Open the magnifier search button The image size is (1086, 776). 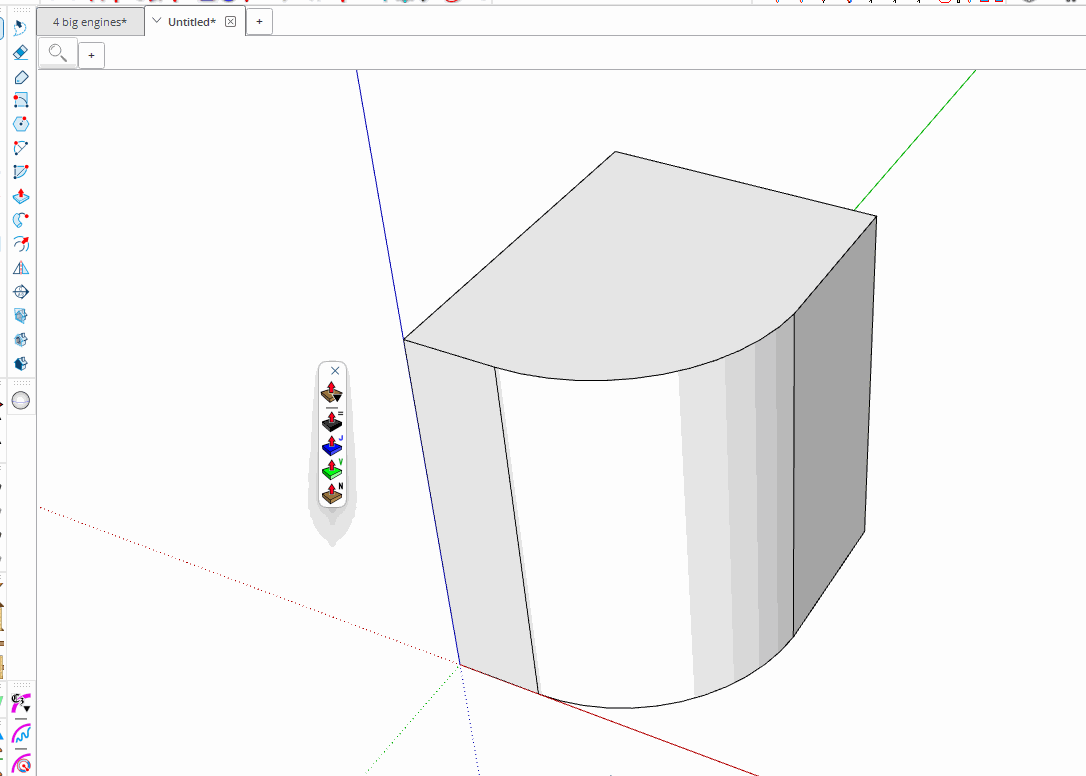[x=57, y=53]
